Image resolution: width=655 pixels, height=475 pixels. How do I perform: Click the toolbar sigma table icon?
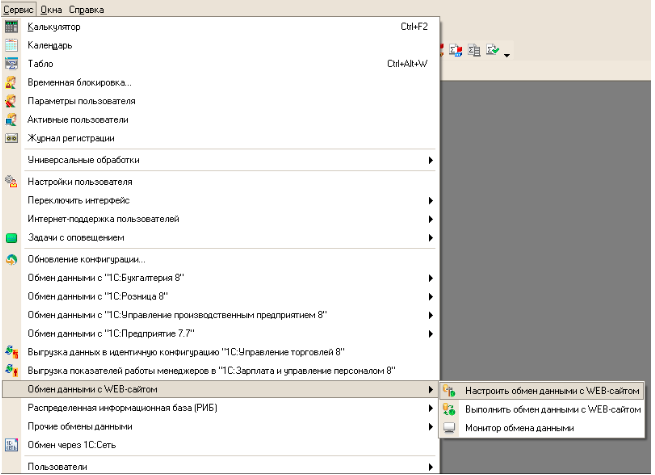point(474,51)
